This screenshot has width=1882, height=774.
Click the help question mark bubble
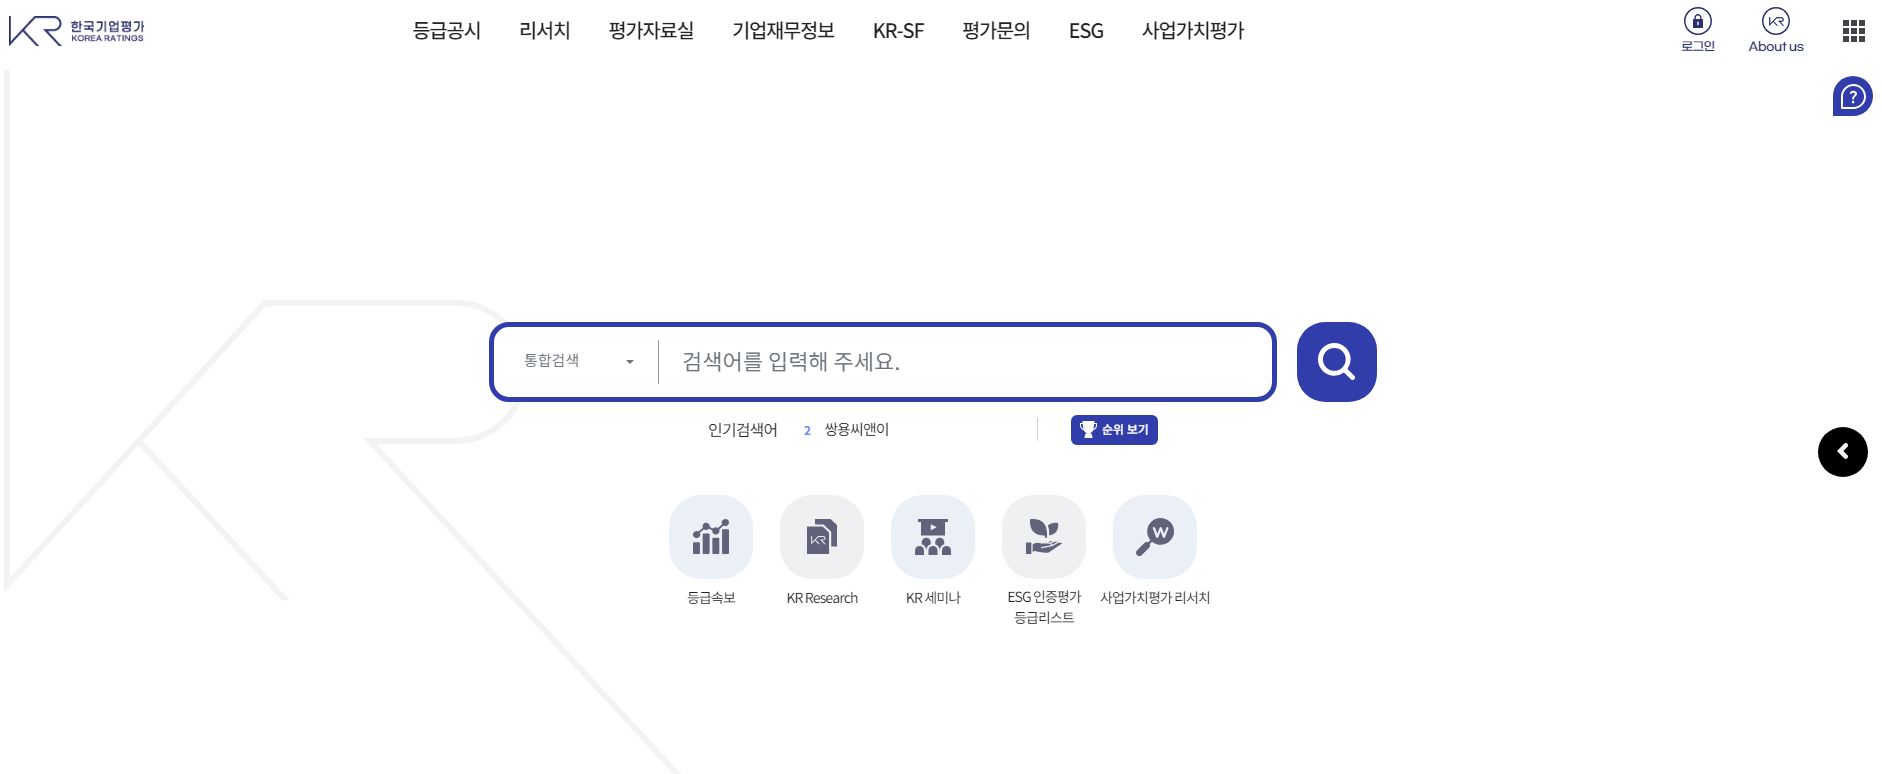click(x=1853, y=96)
